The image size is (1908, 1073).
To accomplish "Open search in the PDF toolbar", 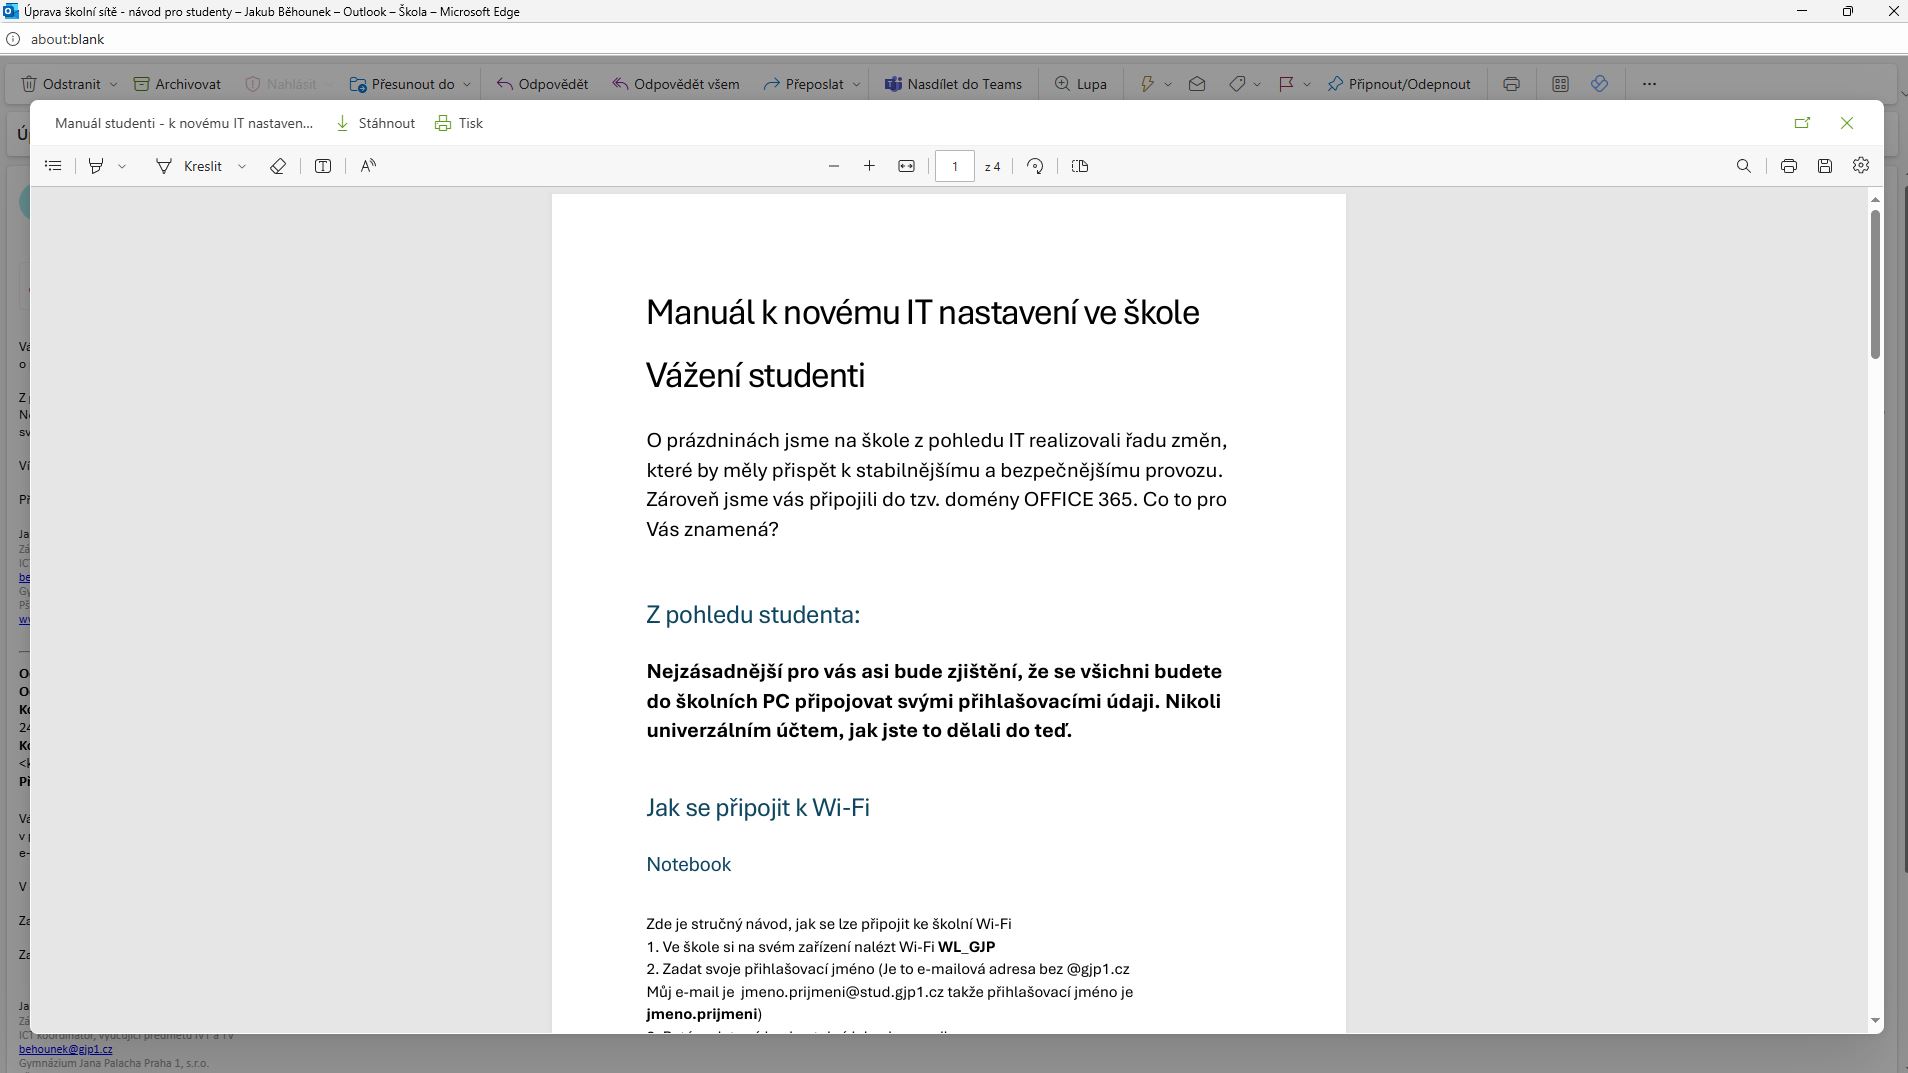I will [1743, 166].
